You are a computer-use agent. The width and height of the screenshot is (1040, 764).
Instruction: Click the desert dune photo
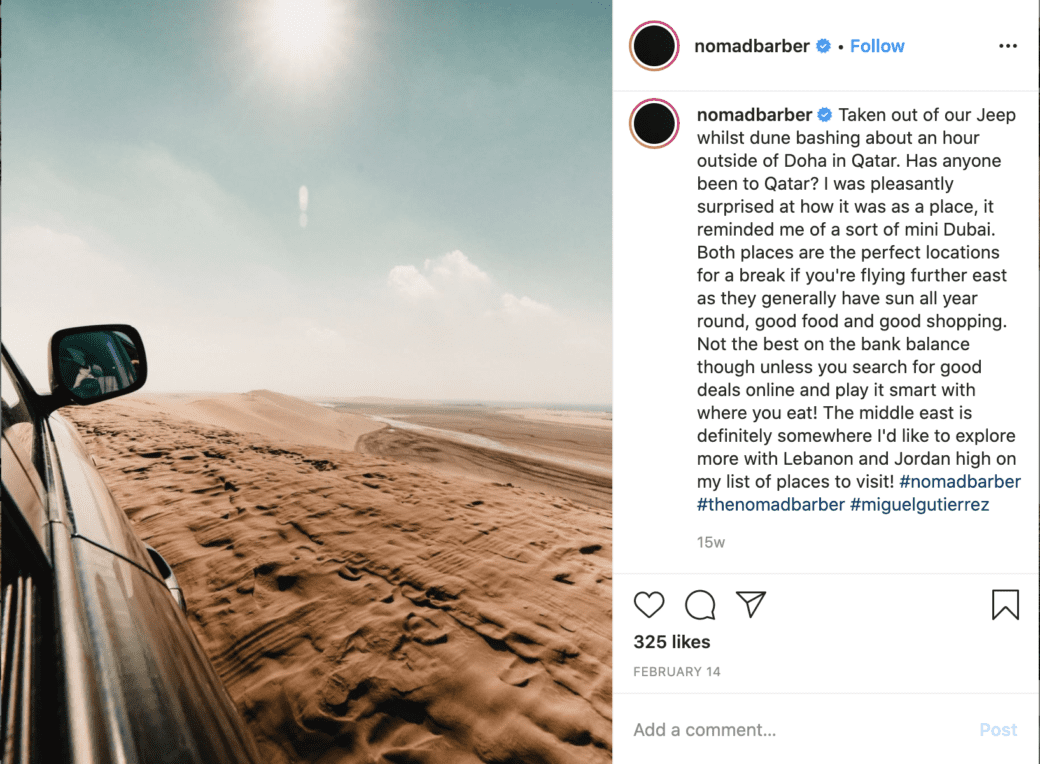click(x=306, y=382)
